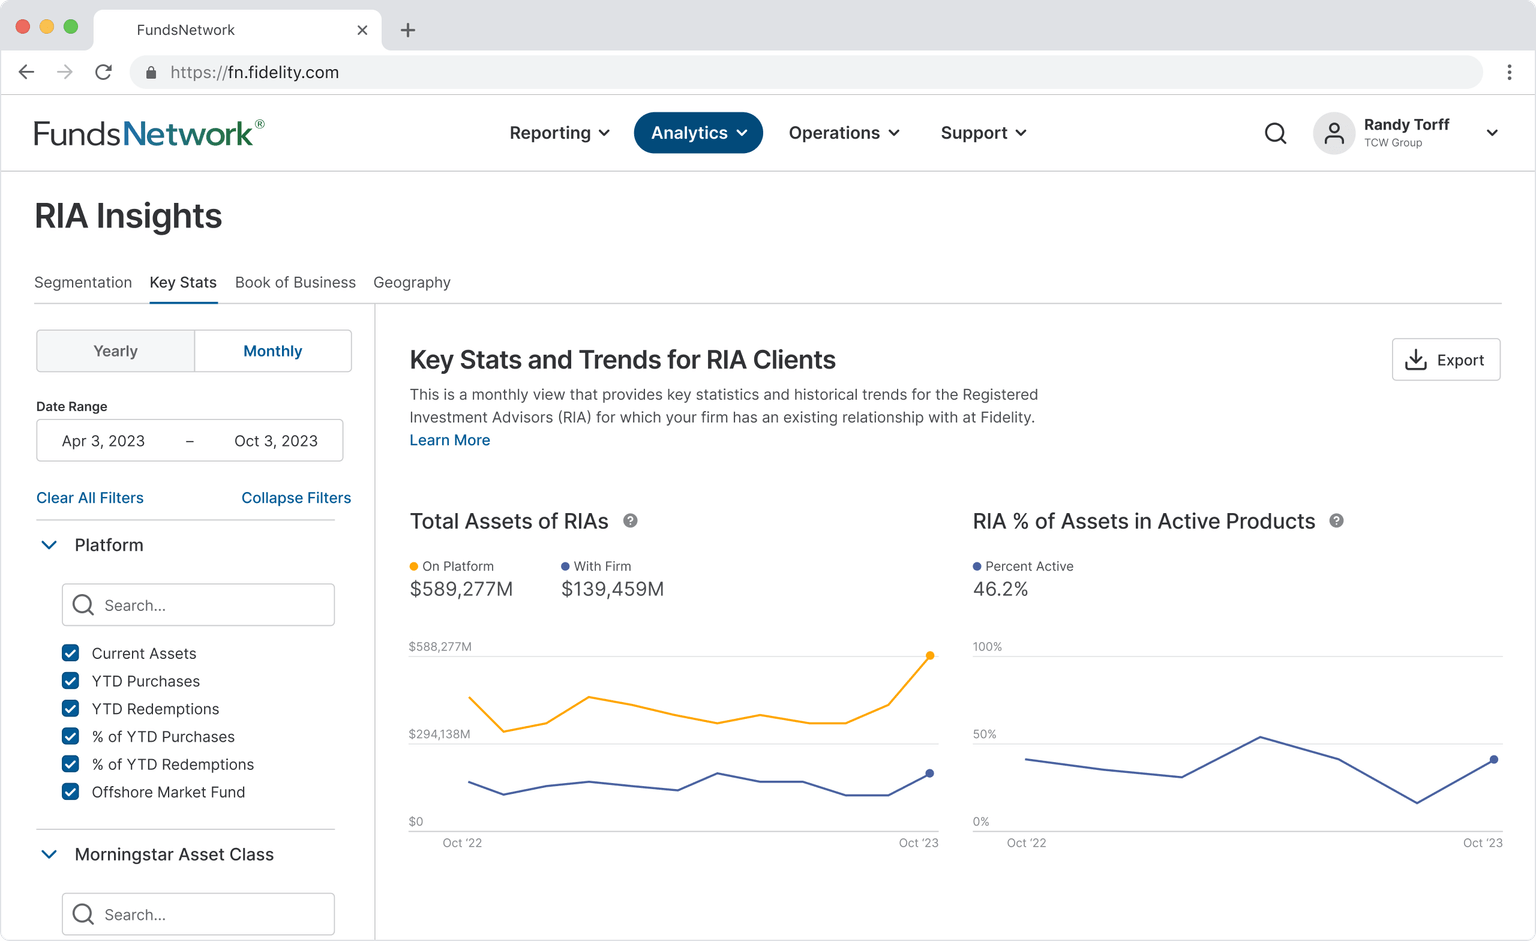Screen dimensions: 1536x941
Task: Click help icon beside RIA % of Assets
Action: [x=1336, y=521]
